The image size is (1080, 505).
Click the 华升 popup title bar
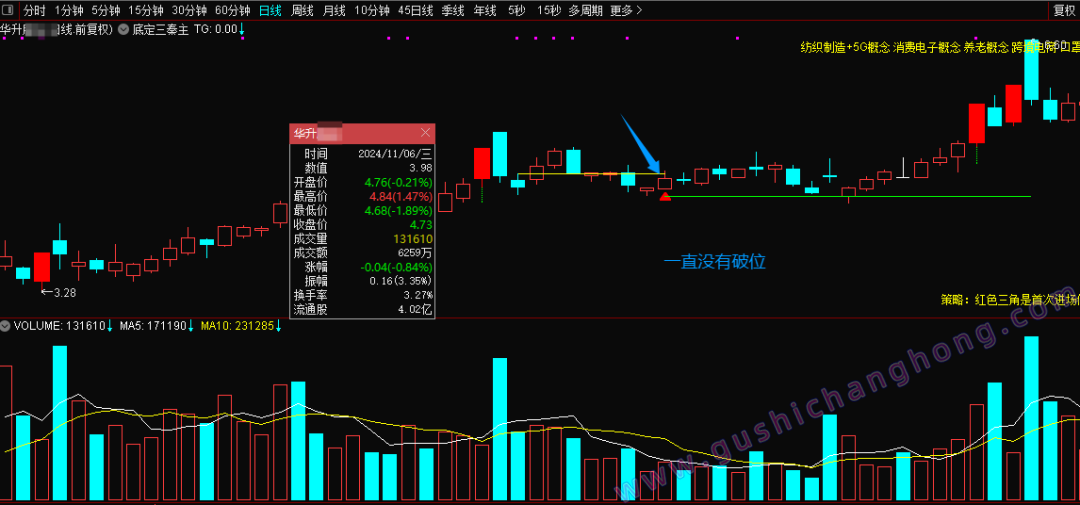[362, 133]
